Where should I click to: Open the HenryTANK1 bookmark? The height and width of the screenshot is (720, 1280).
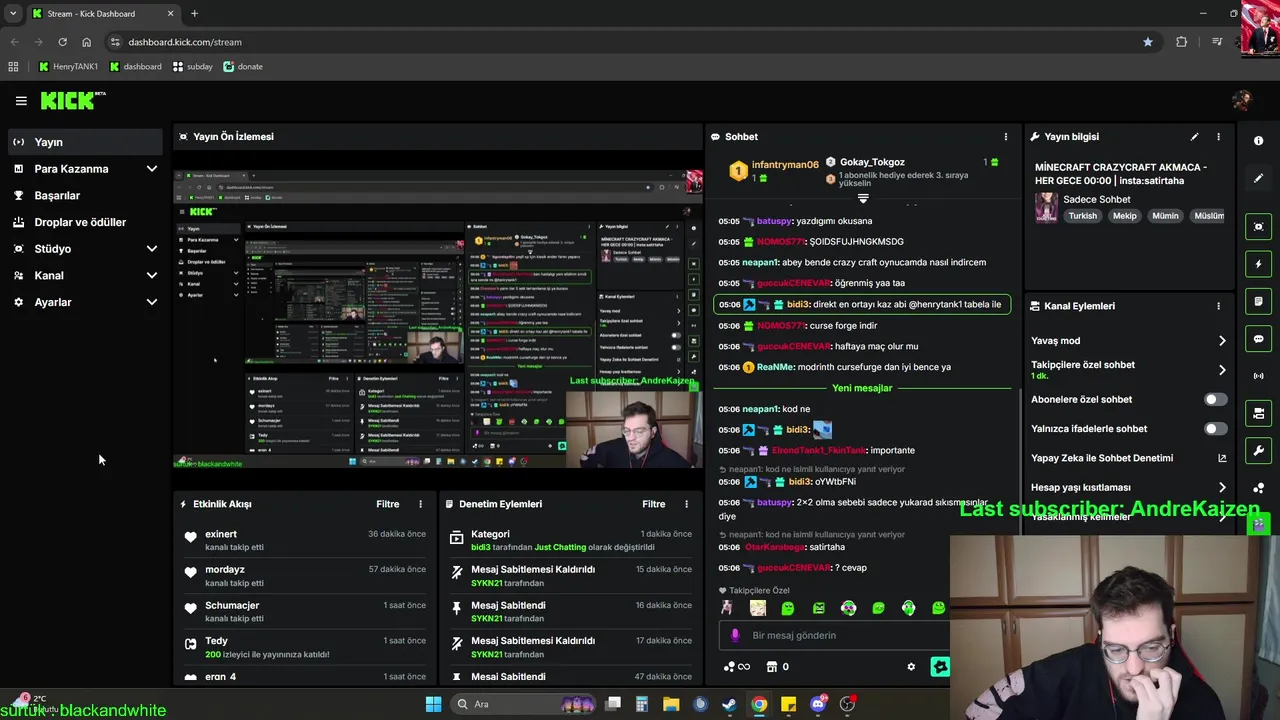[x=68, y=67]
